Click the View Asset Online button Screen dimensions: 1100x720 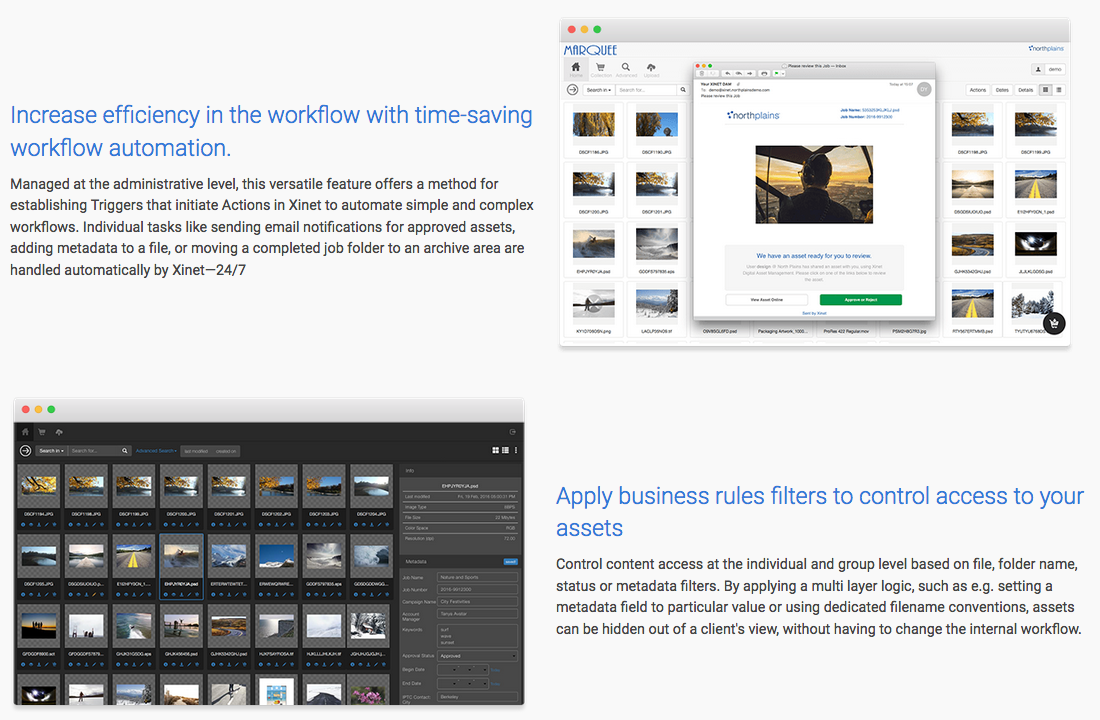[767, 300]
